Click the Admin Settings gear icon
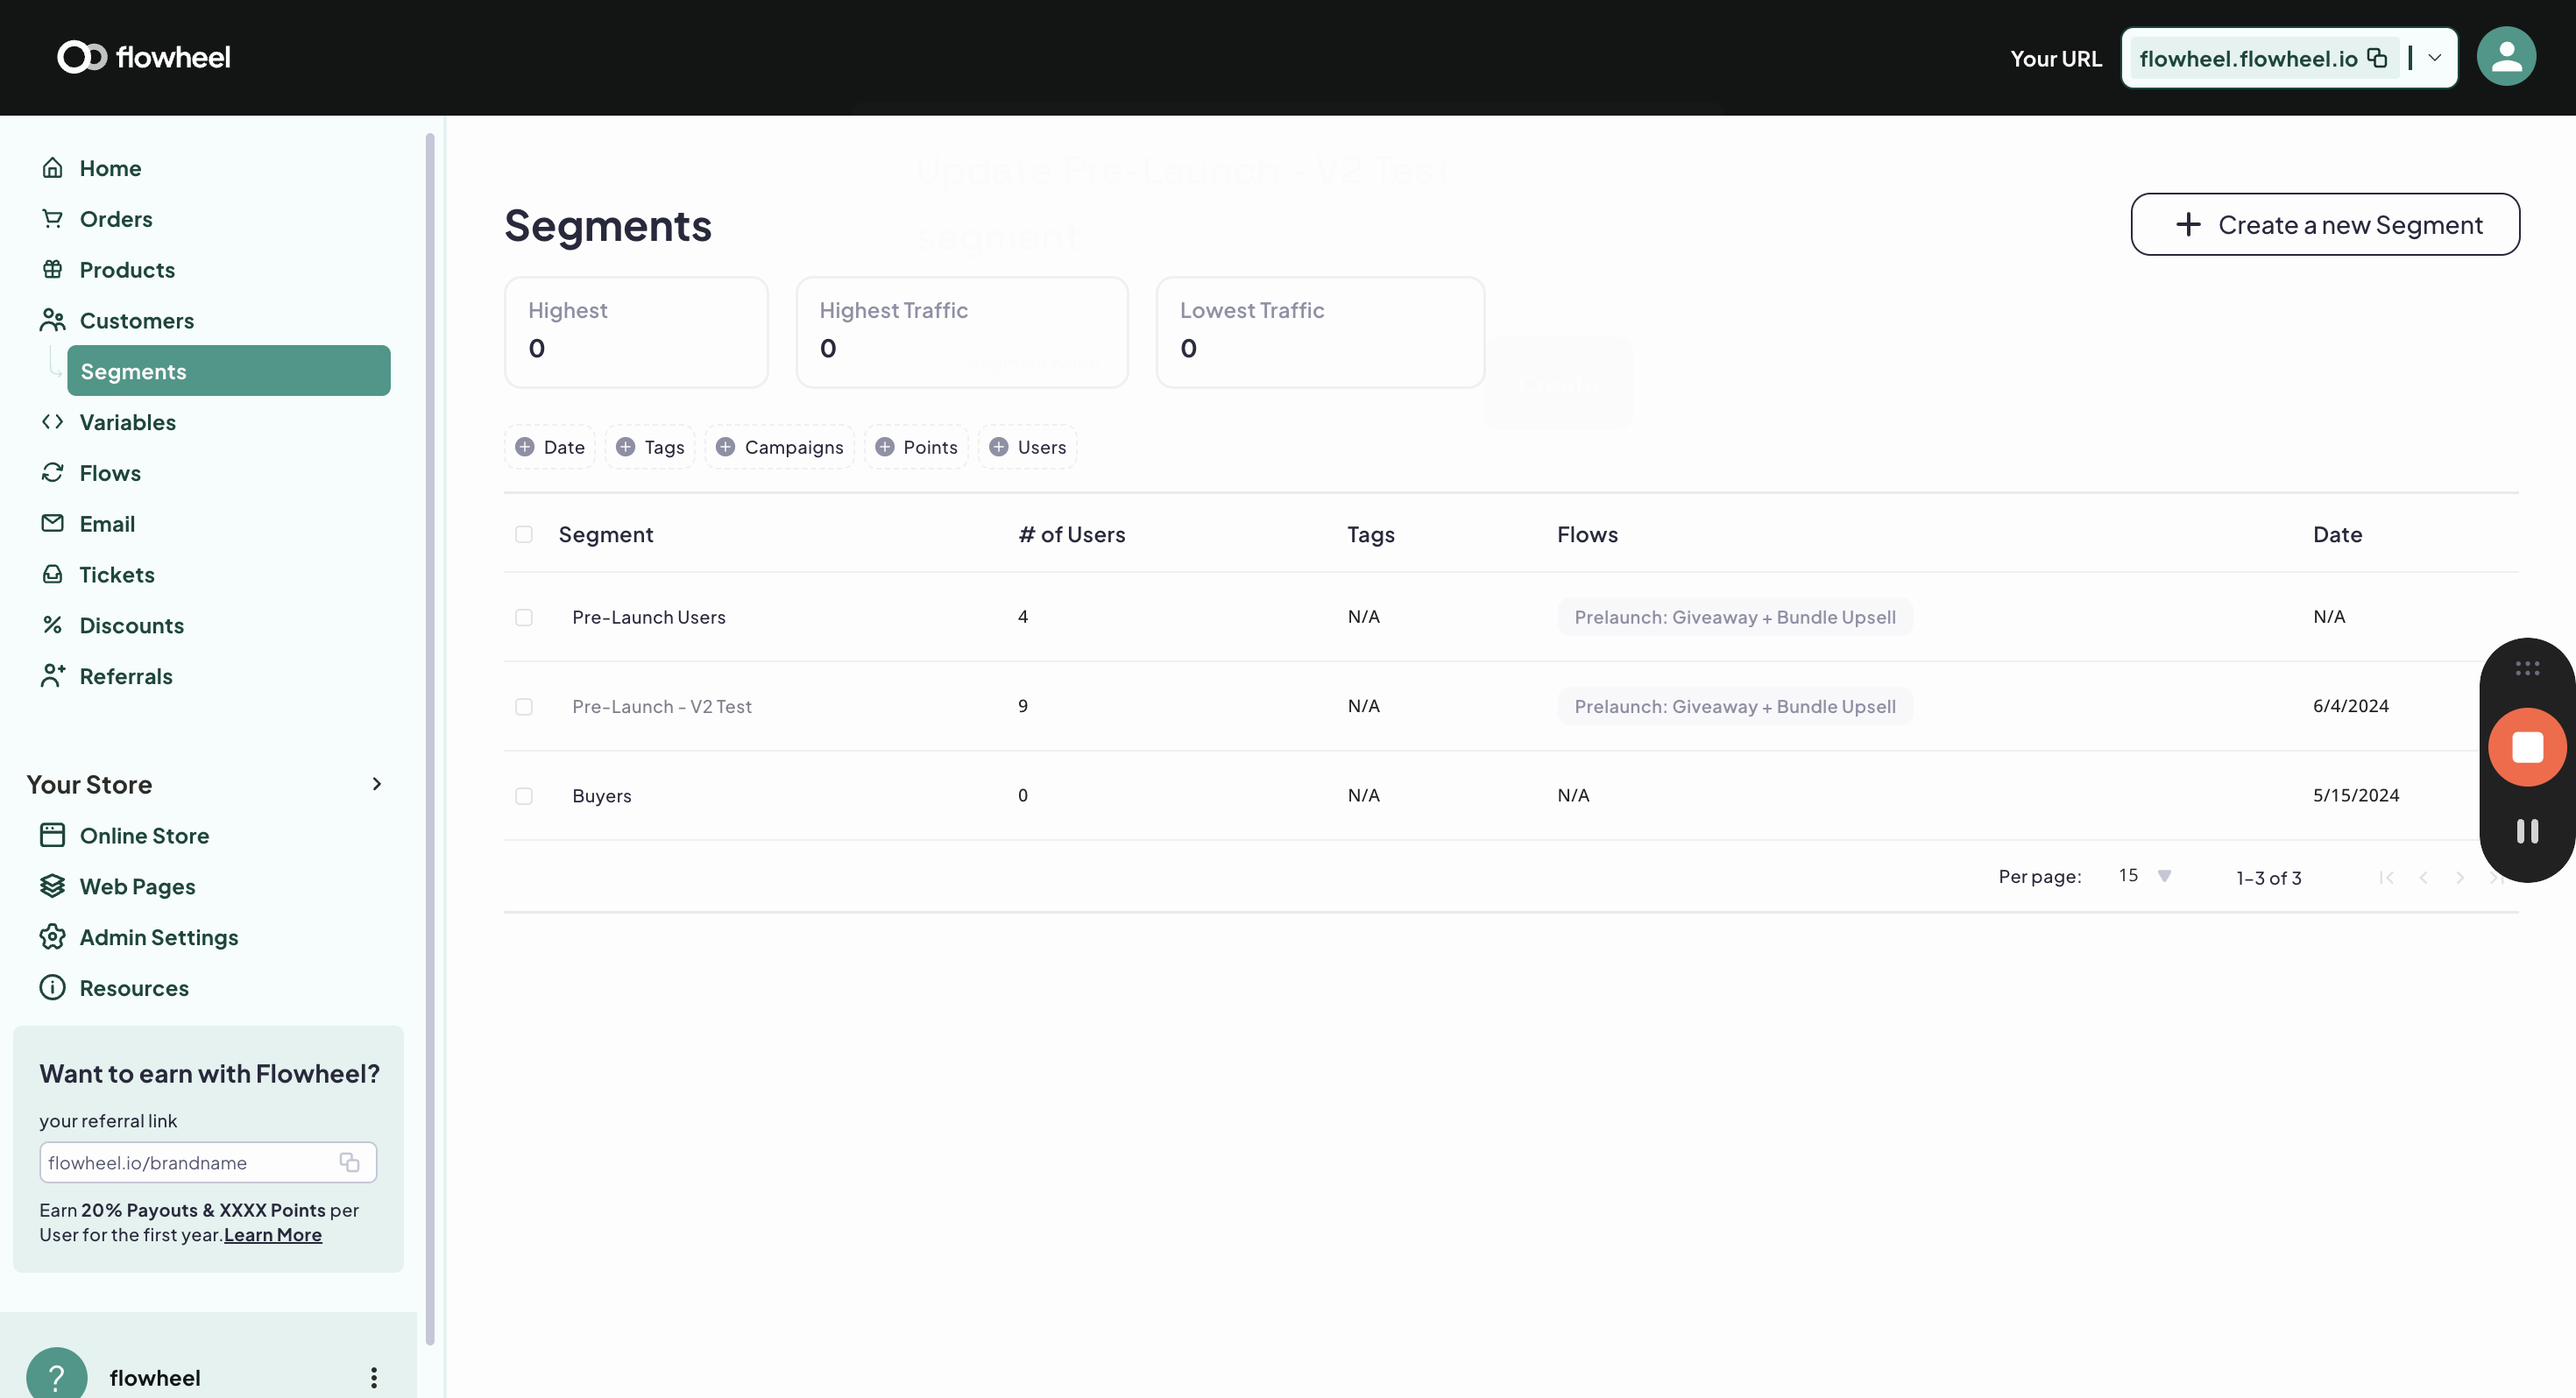The image size is (2576, 1398). (x=52, y=938)
